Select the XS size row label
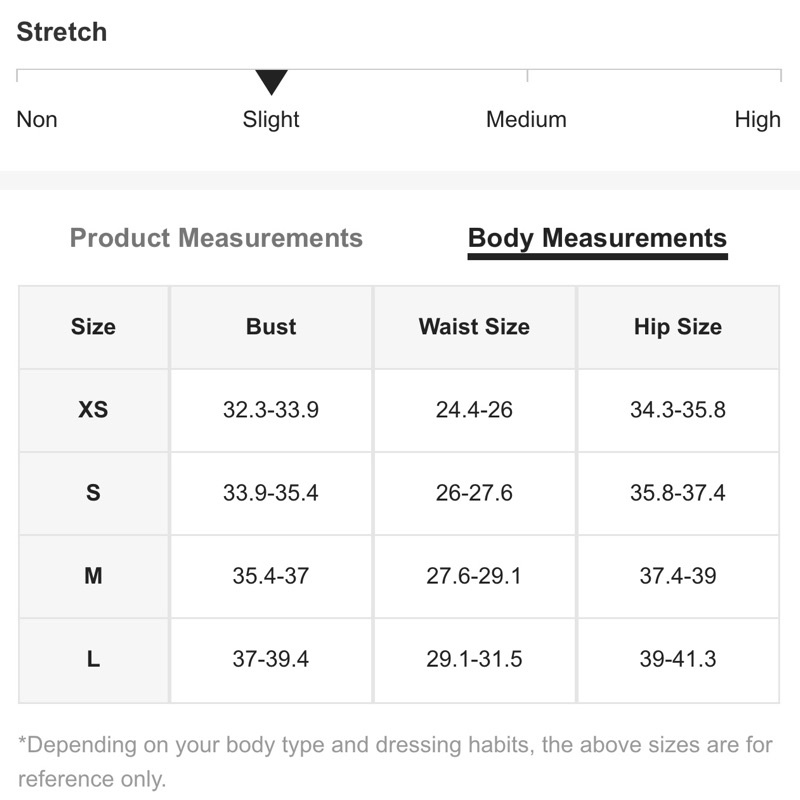 (93, 410)
